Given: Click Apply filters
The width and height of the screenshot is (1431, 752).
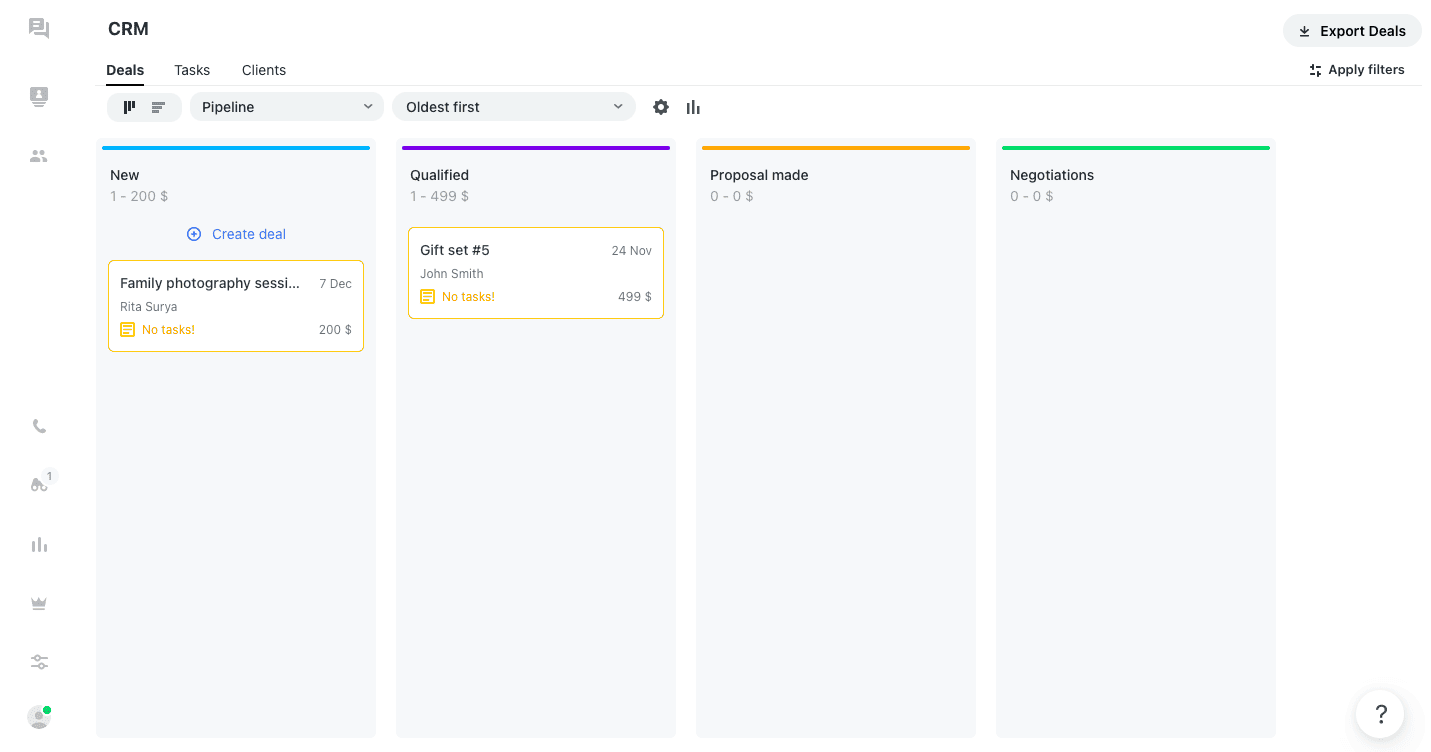Looking at the screenshot, I should click(x=1357, y=70).
